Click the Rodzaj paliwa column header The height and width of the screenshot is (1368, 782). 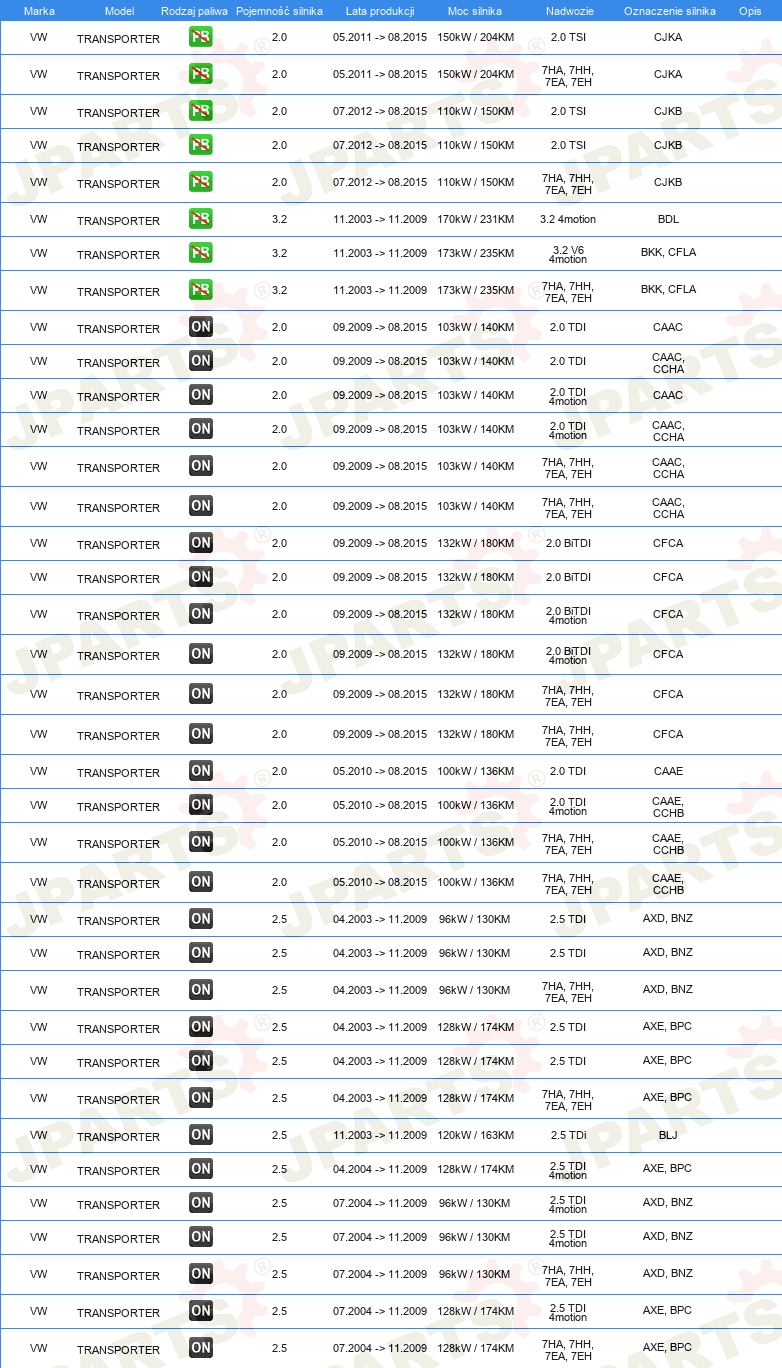click(x=194, y=10)
